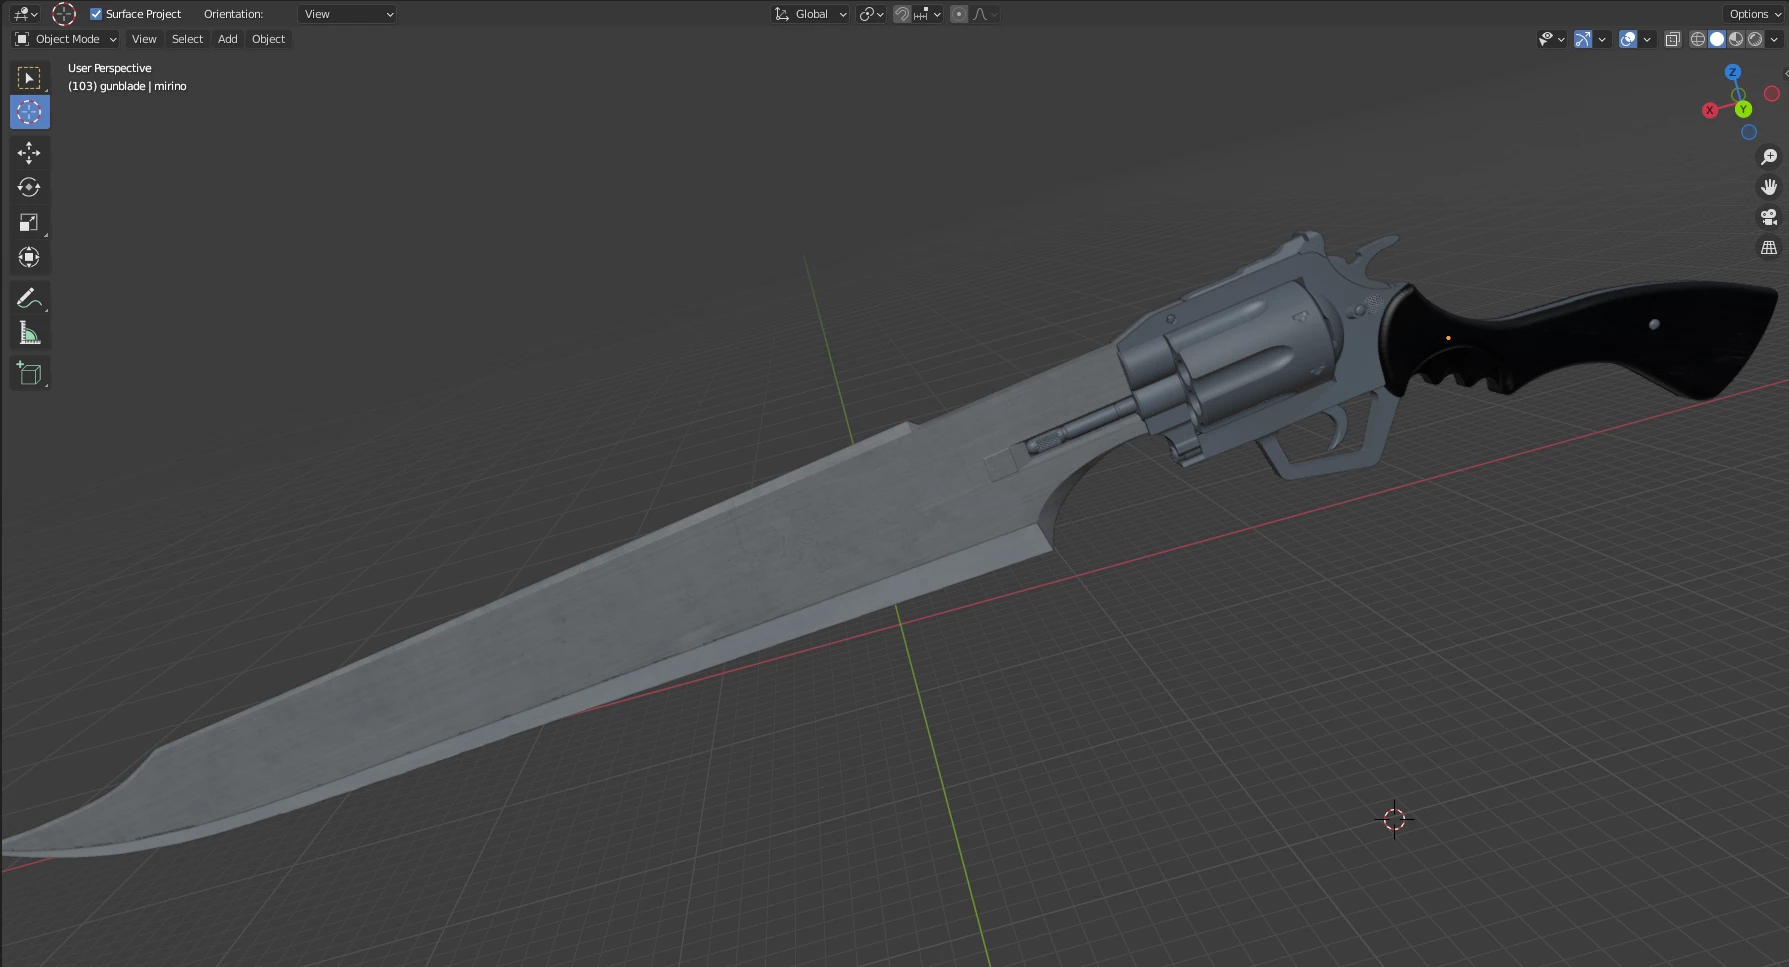
Task: Toggle X-ray mode icon
Action: [x=1672, y=39]
